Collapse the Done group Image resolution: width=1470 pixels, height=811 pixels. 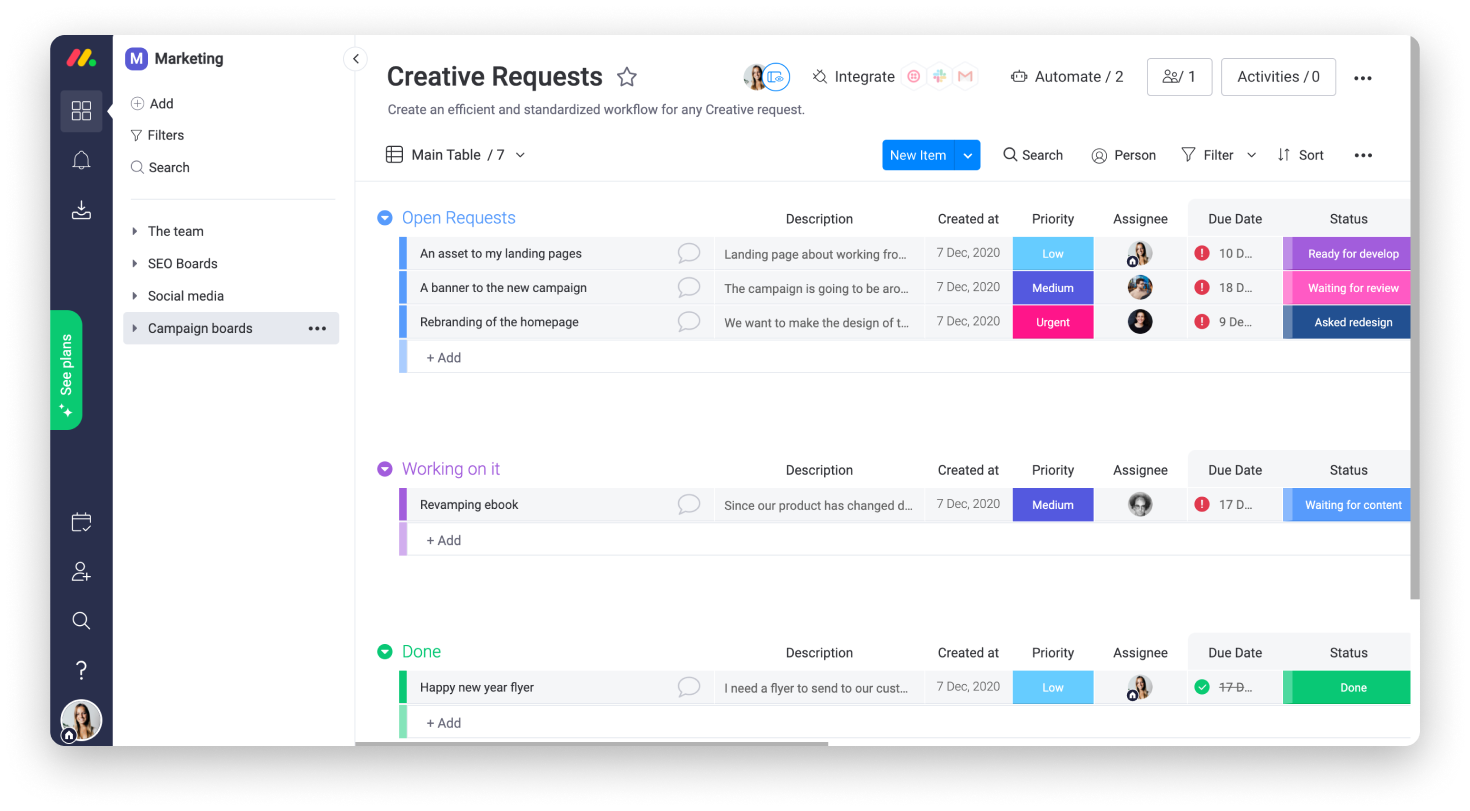tap(384, 652)
